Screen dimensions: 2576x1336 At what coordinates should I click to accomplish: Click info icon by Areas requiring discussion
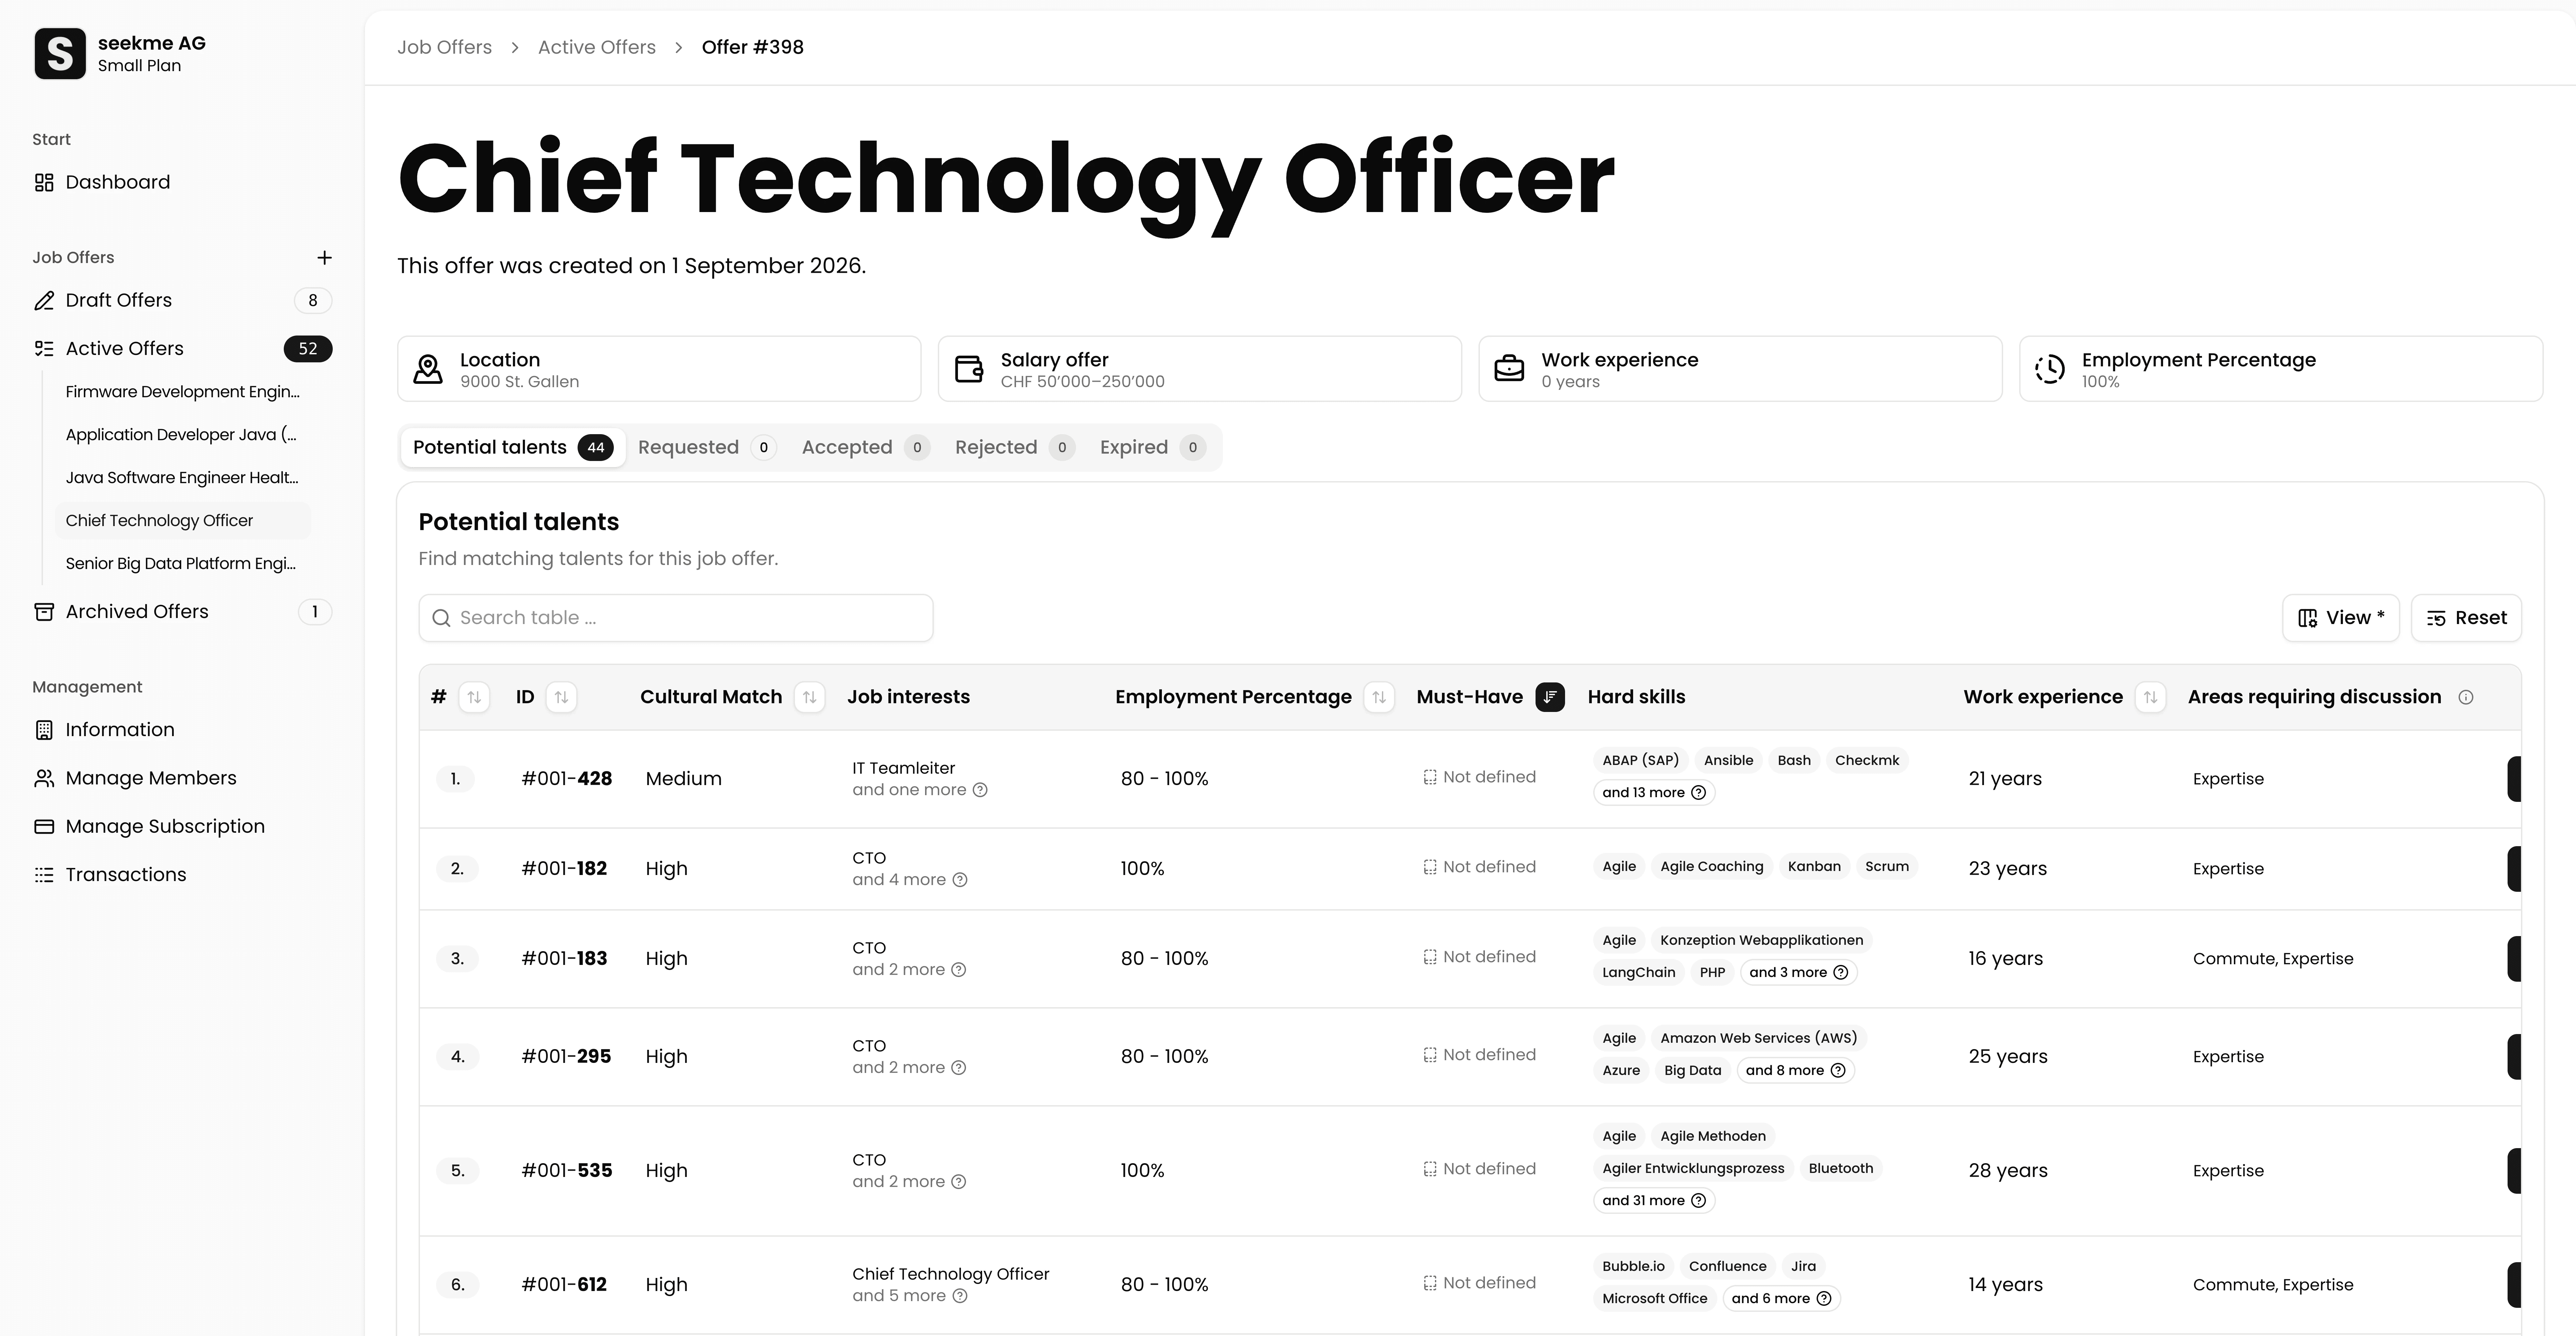pyautogui.click(x=2466, y=697)
